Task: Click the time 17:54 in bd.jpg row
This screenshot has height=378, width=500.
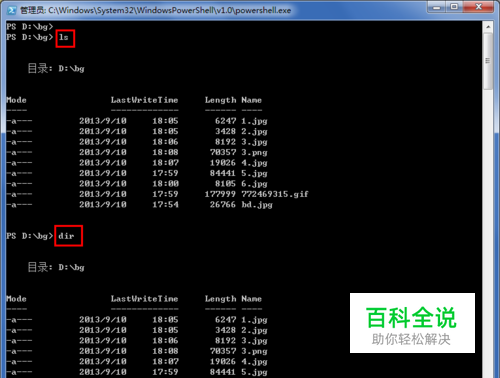Action: click(165, 205)
